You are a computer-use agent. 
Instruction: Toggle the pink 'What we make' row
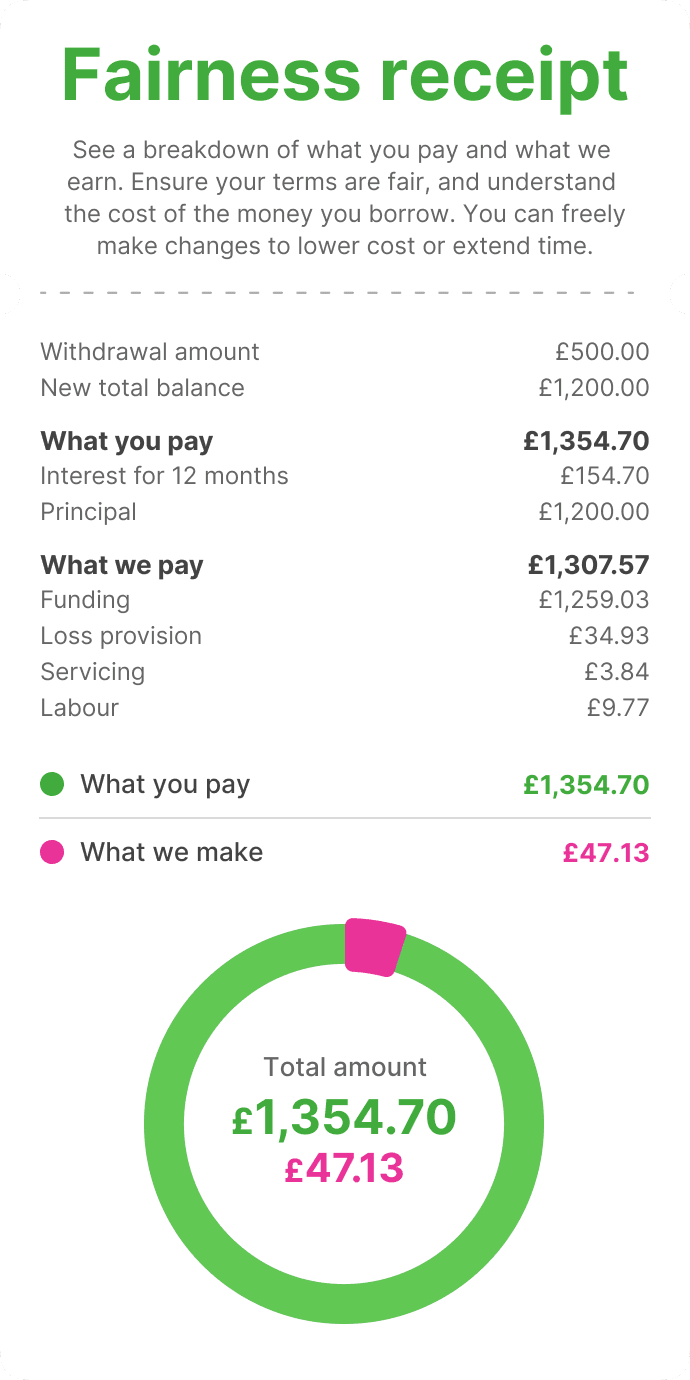[x=345, y=852]
